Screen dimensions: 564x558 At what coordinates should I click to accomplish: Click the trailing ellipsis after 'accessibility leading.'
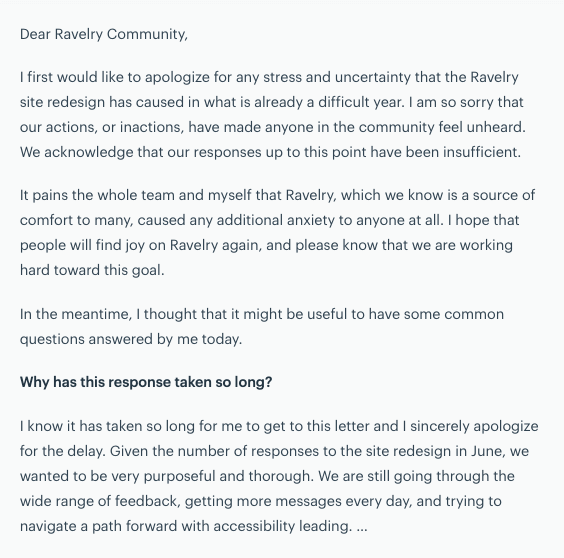point(362,526)
